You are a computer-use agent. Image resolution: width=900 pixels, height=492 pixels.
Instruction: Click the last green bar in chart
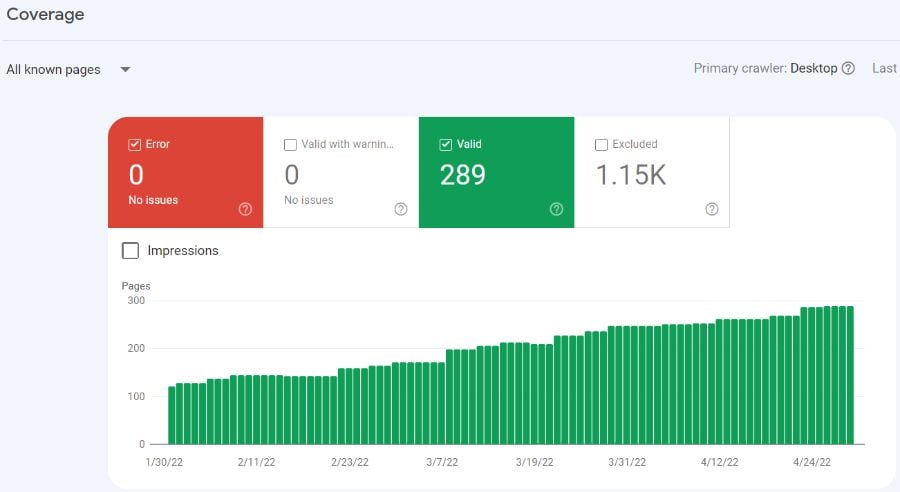[850, 375]
